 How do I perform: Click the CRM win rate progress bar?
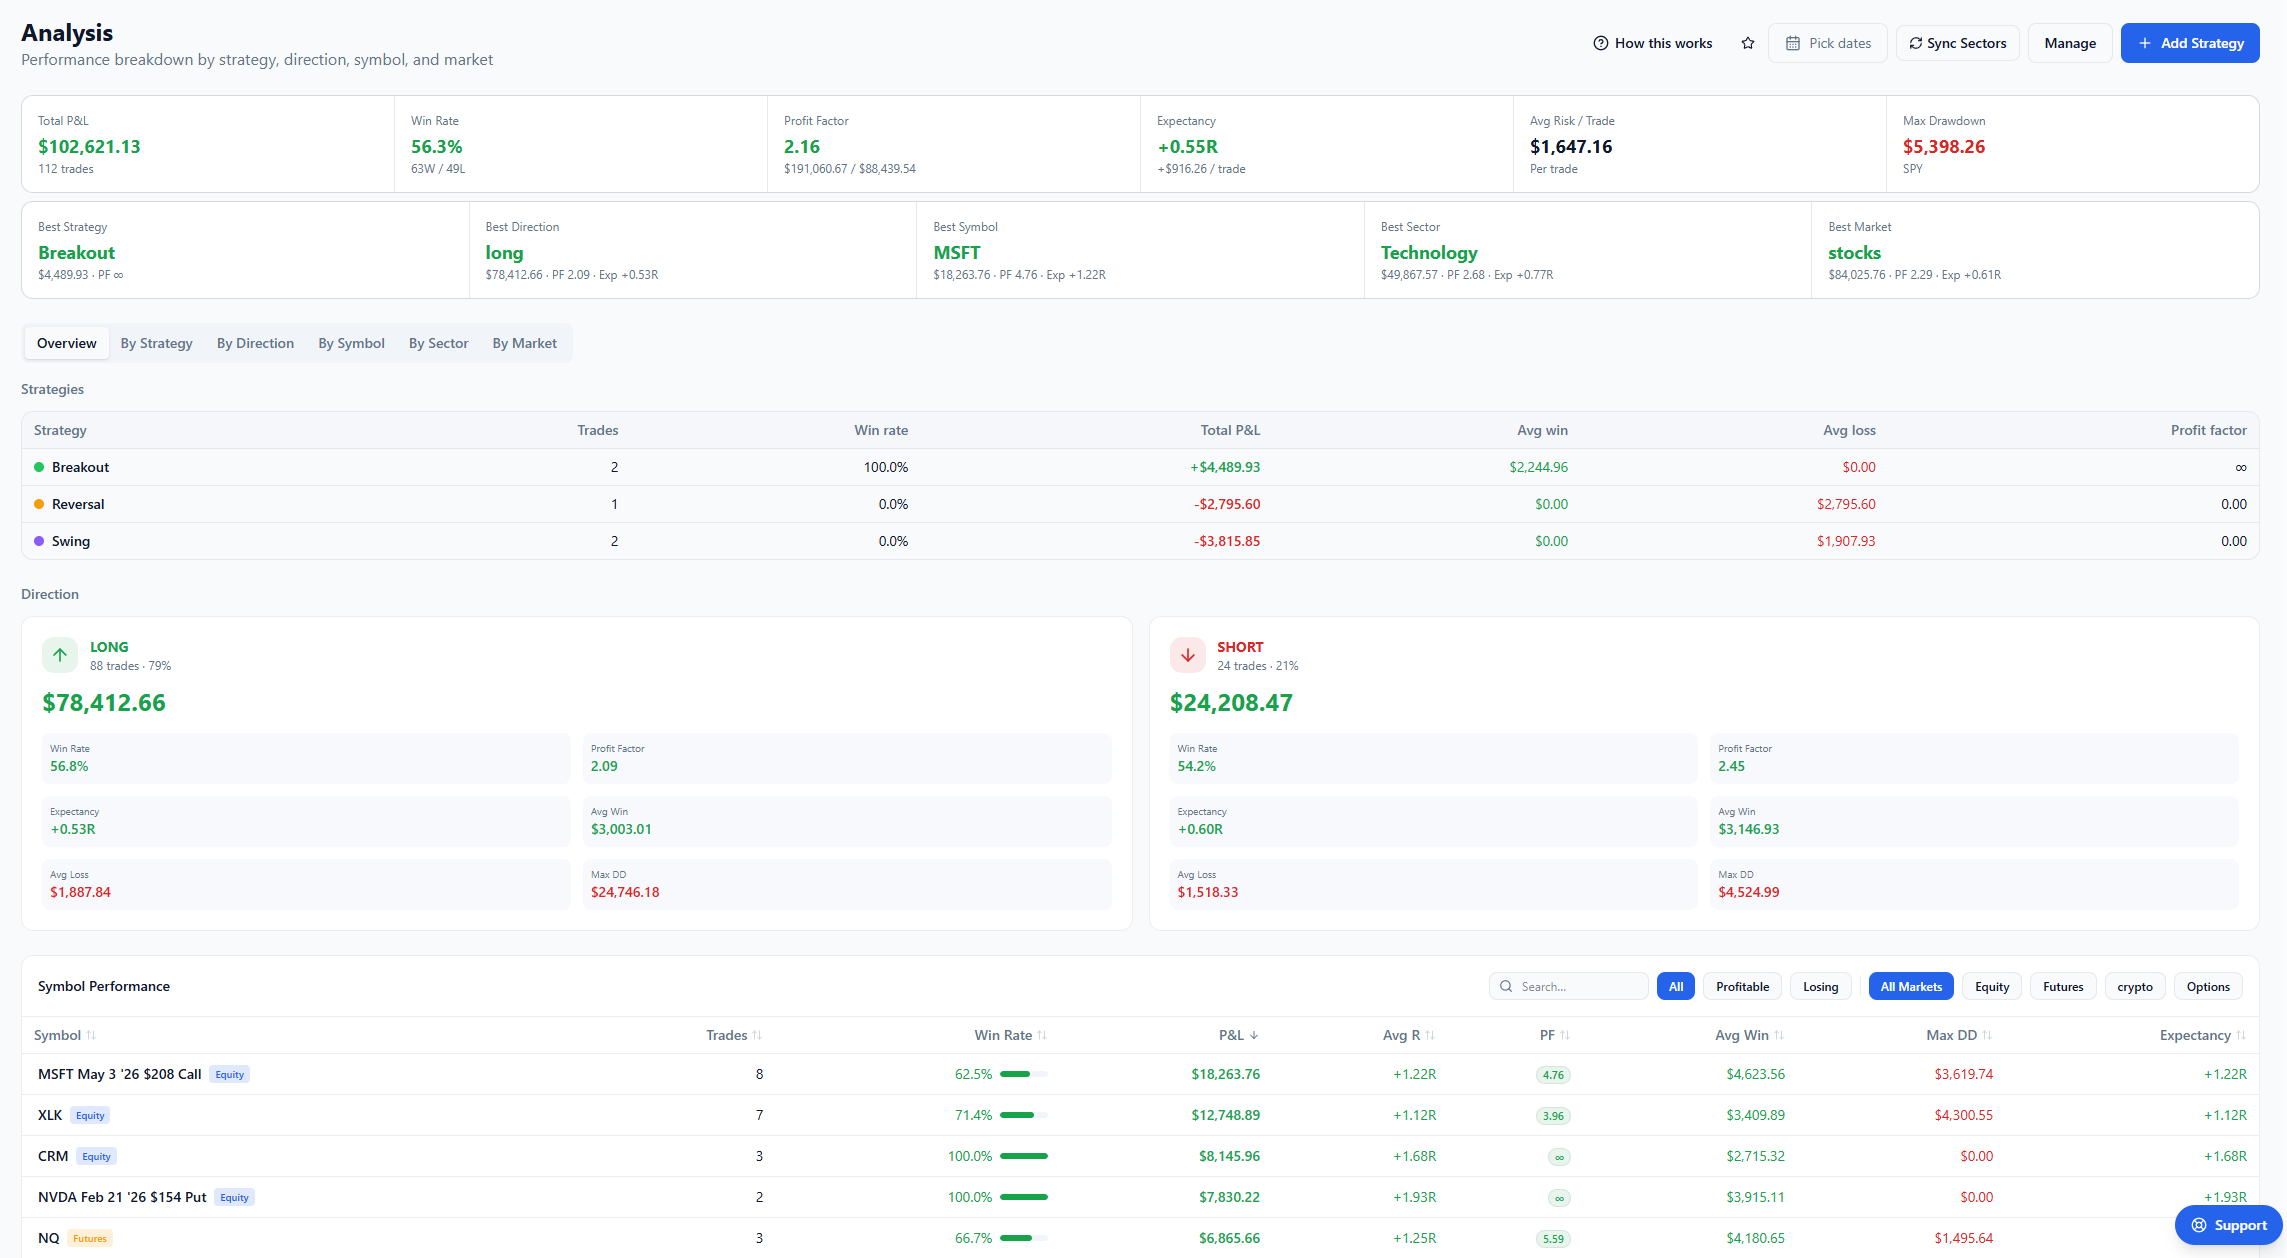pos(1024,1156)
